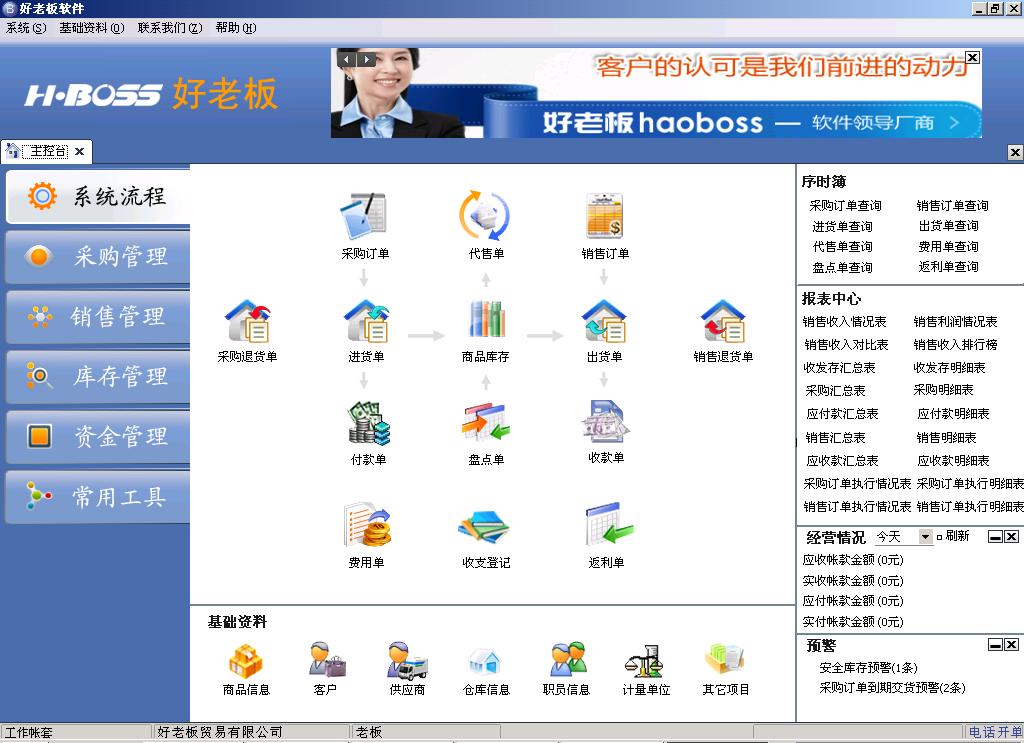The height and width of the screenshot is (743, 1024).
Task: Open the 基础资料 menu
Action: [x=91, y=28]
